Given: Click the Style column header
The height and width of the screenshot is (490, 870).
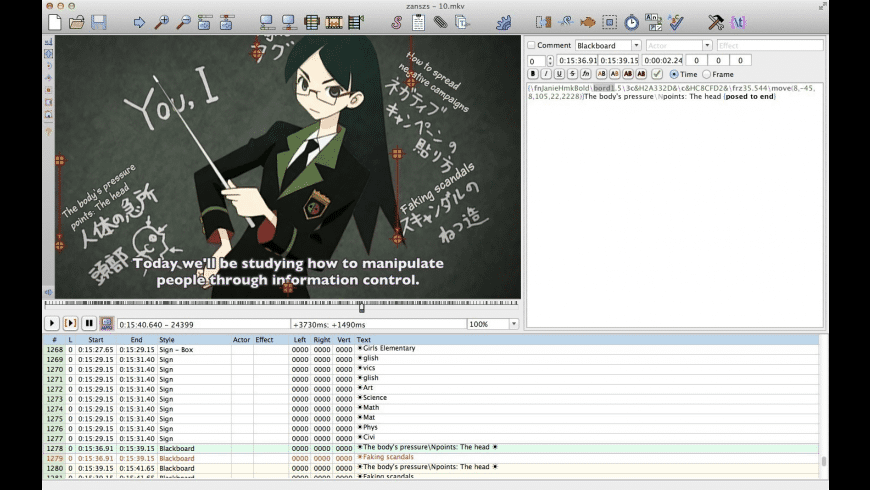Looking at the screenshot, I should [x=166, y=340].
